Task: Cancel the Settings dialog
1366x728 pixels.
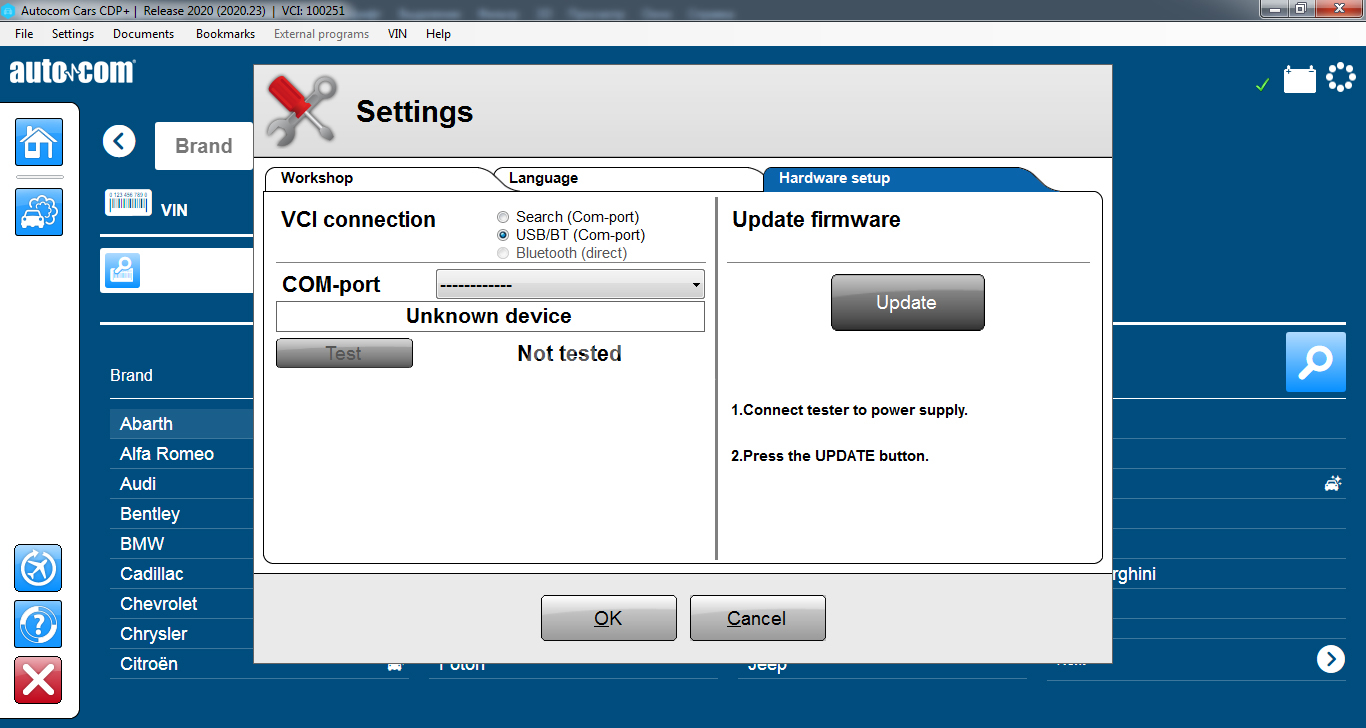Action: click(x=758, y=618)
